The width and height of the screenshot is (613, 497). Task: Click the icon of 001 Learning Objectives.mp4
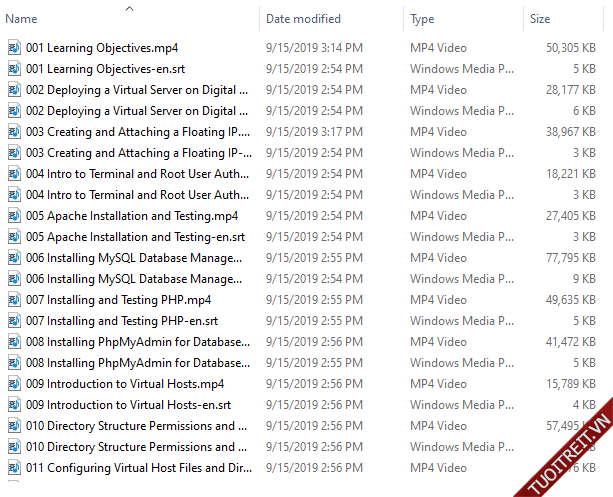tap(14, 47)
